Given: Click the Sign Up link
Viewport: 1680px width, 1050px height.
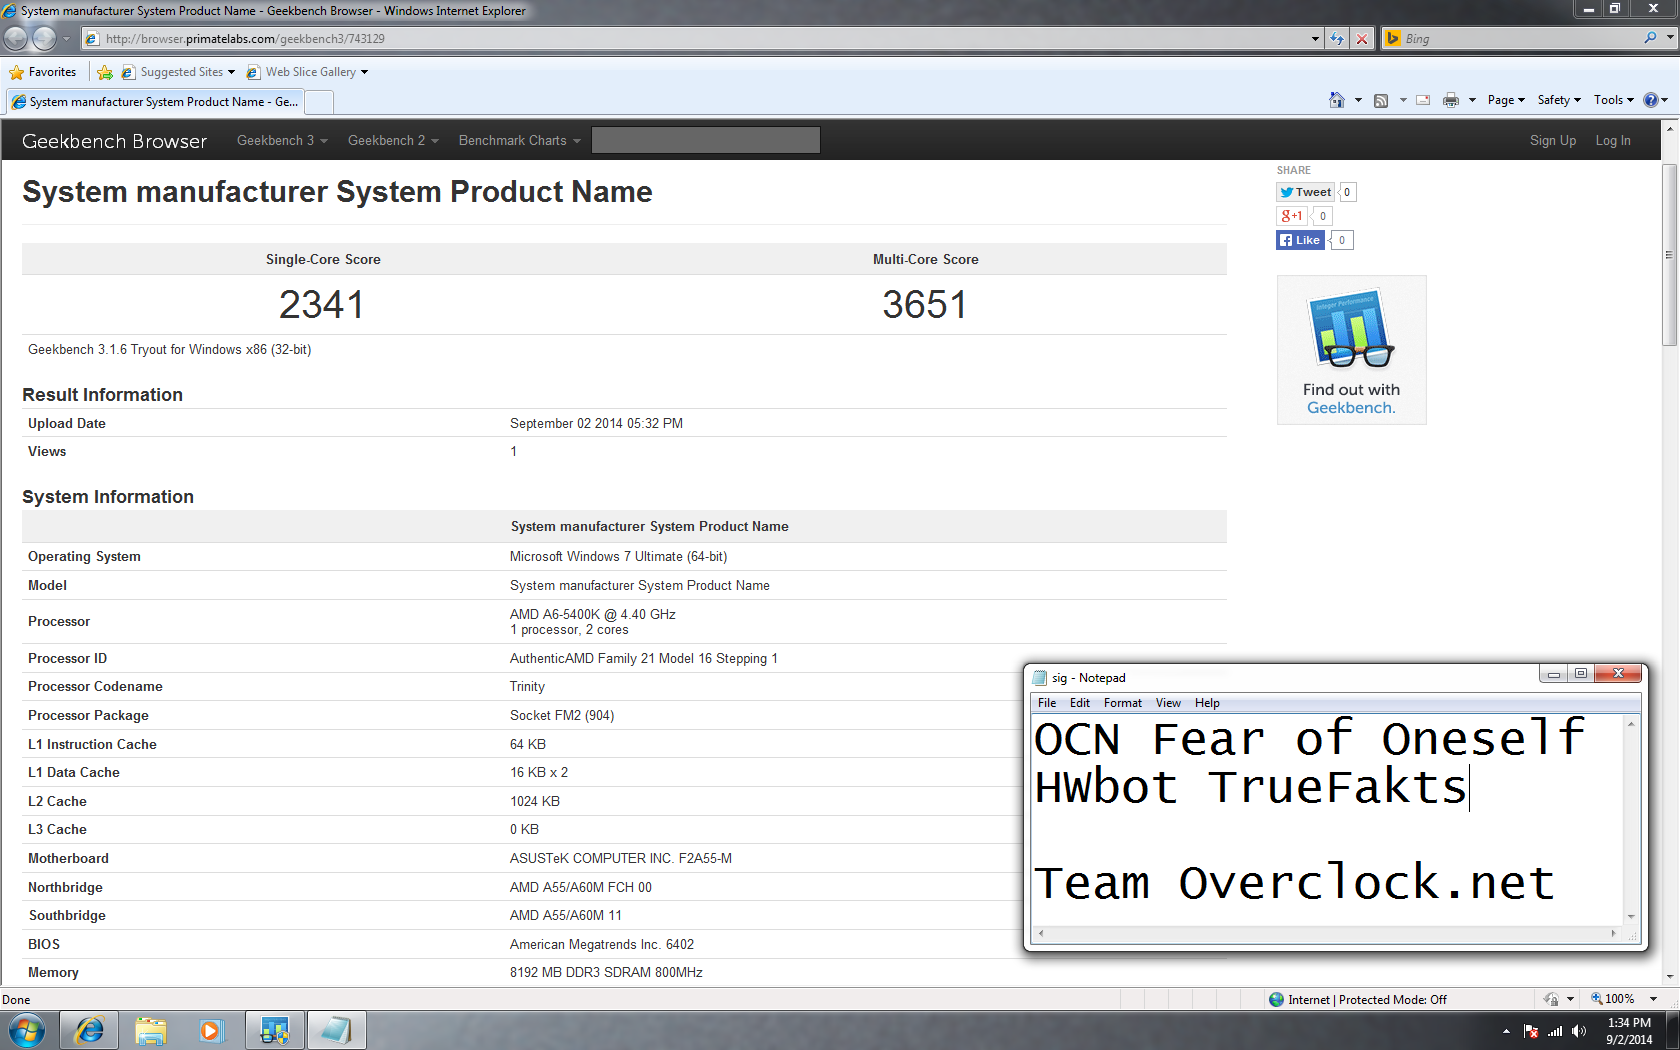Looking at the screenshot, I should click(x=1552, y=140).
